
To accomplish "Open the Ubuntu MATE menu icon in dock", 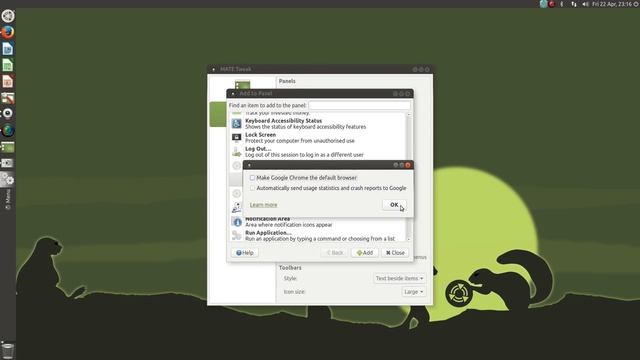I will (8, 16).
